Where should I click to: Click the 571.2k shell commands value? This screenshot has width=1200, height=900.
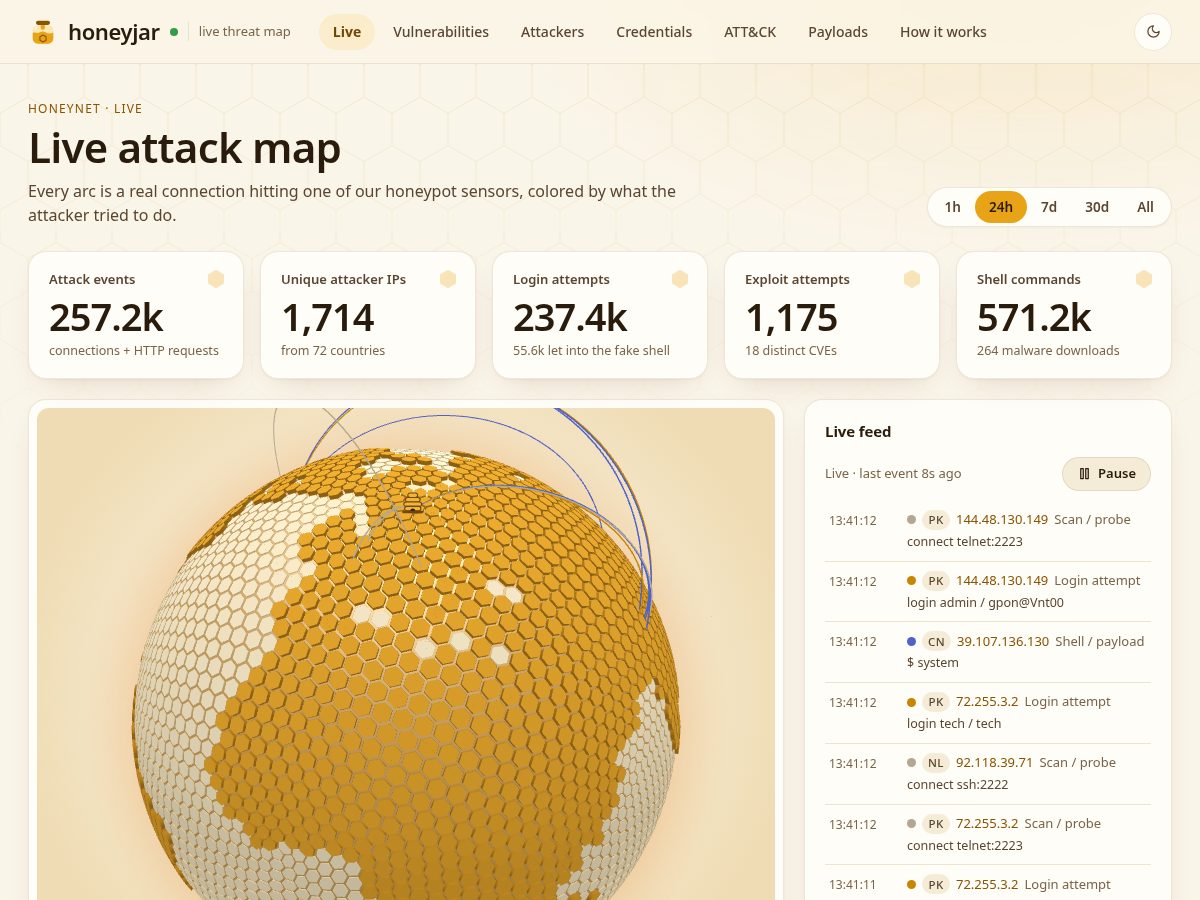[x=1034, y=317]
